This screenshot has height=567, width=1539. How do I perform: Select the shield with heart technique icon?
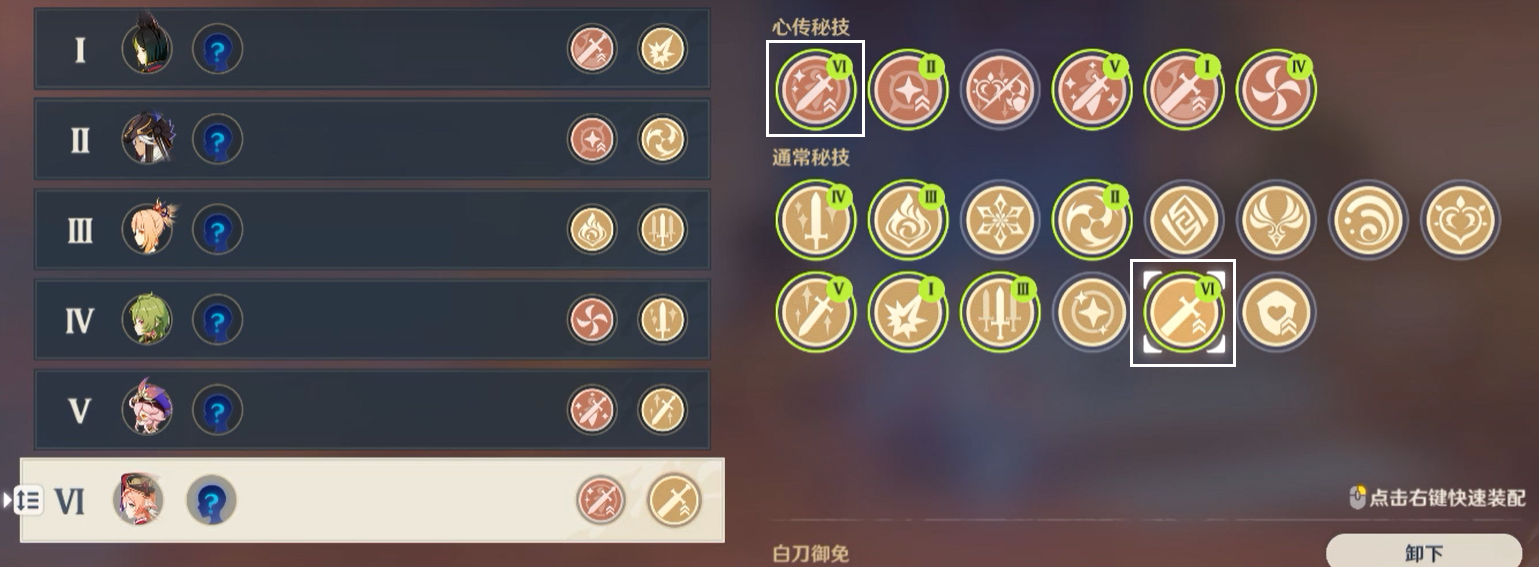1276,312
